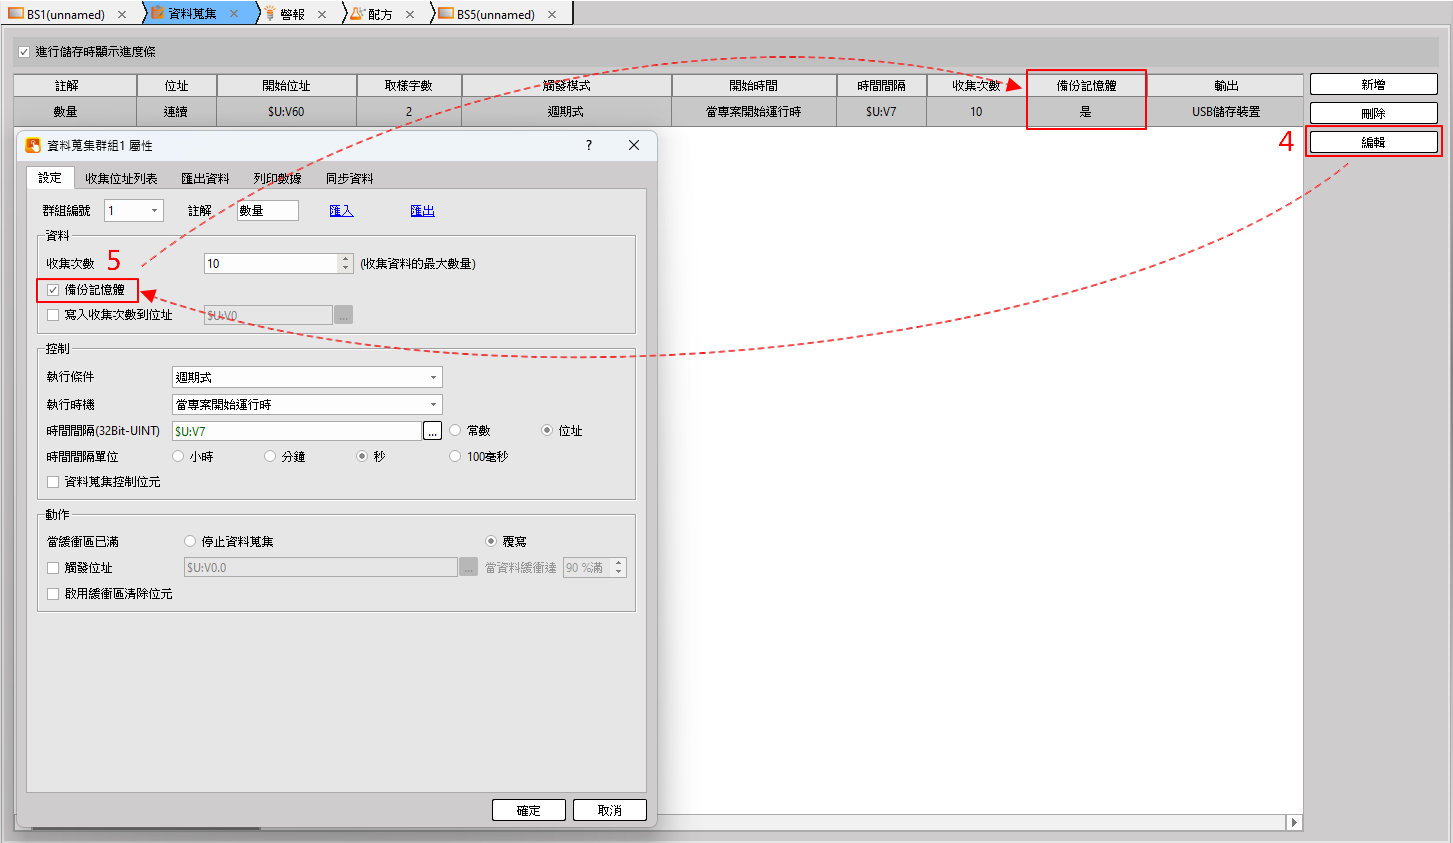Close the 警報 tab

pyautogui.click(x=322, y=14)
